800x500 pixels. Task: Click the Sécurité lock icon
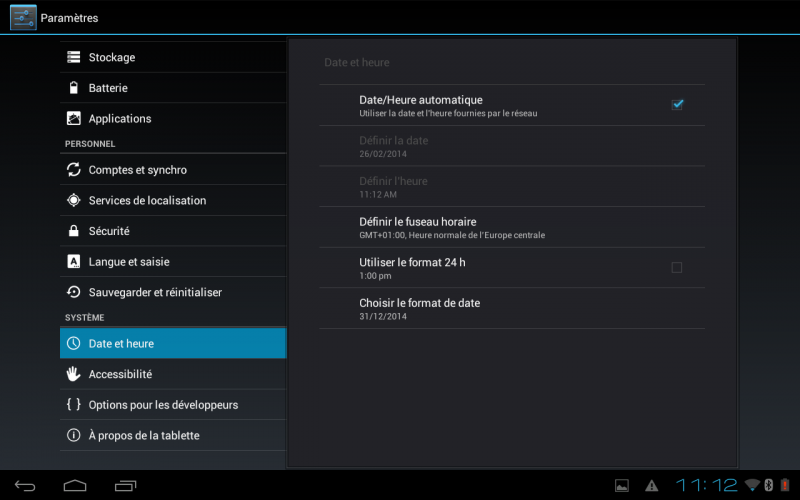point(73,231)
